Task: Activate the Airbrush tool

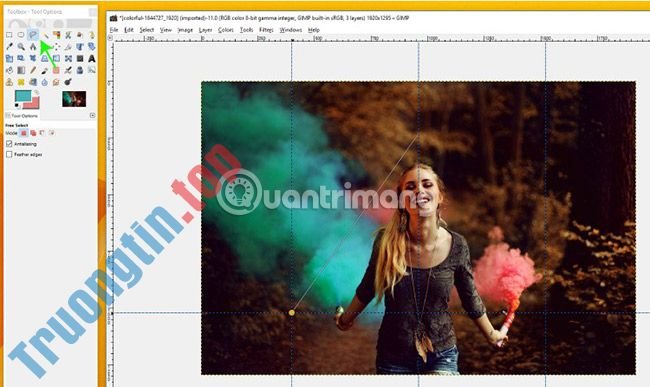Action: [x=68, y=70]
